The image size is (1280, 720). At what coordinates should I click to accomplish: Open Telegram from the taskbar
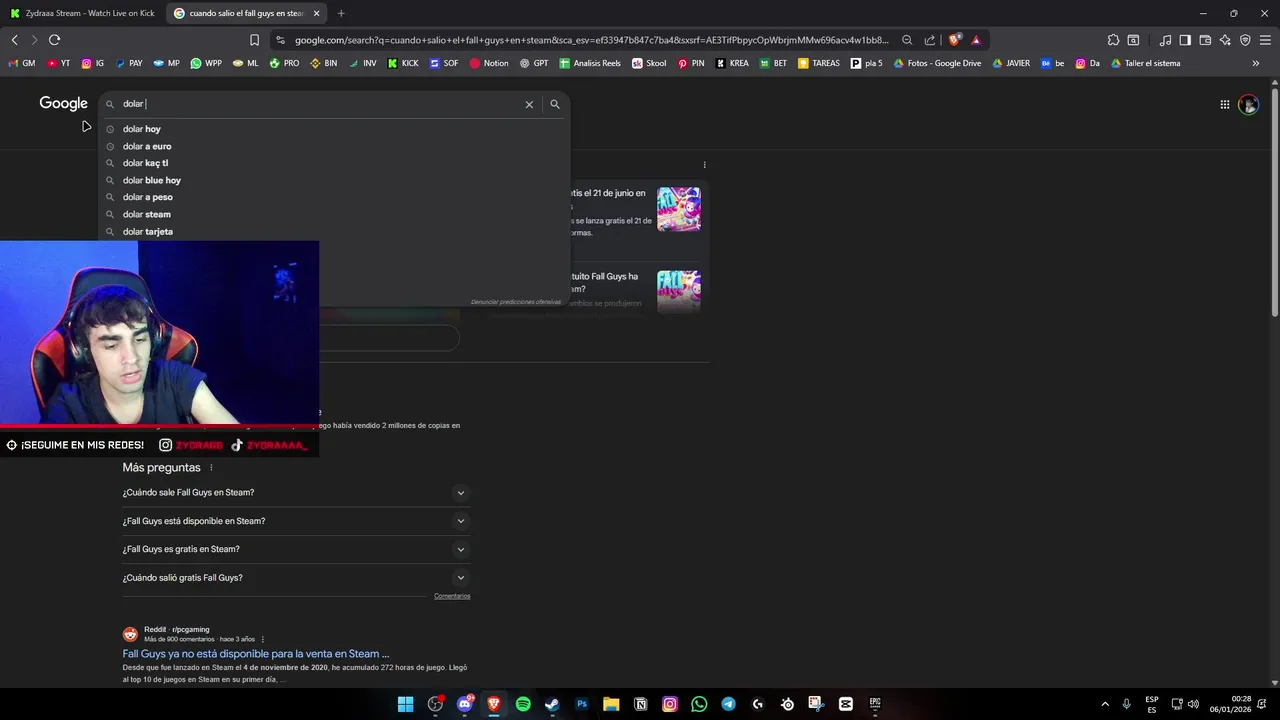(x=728, y=704)
